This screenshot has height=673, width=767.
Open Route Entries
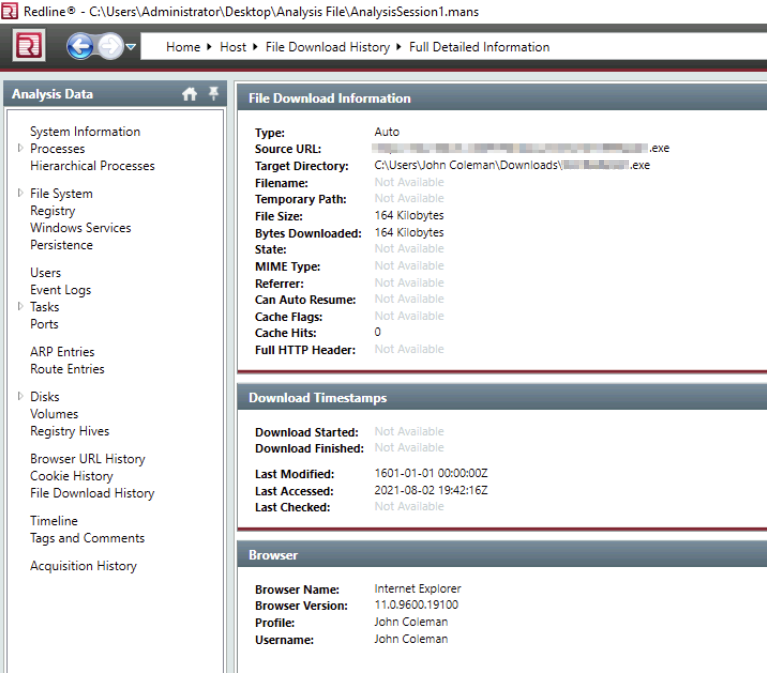pyautogui.click(x=67, y=369)
